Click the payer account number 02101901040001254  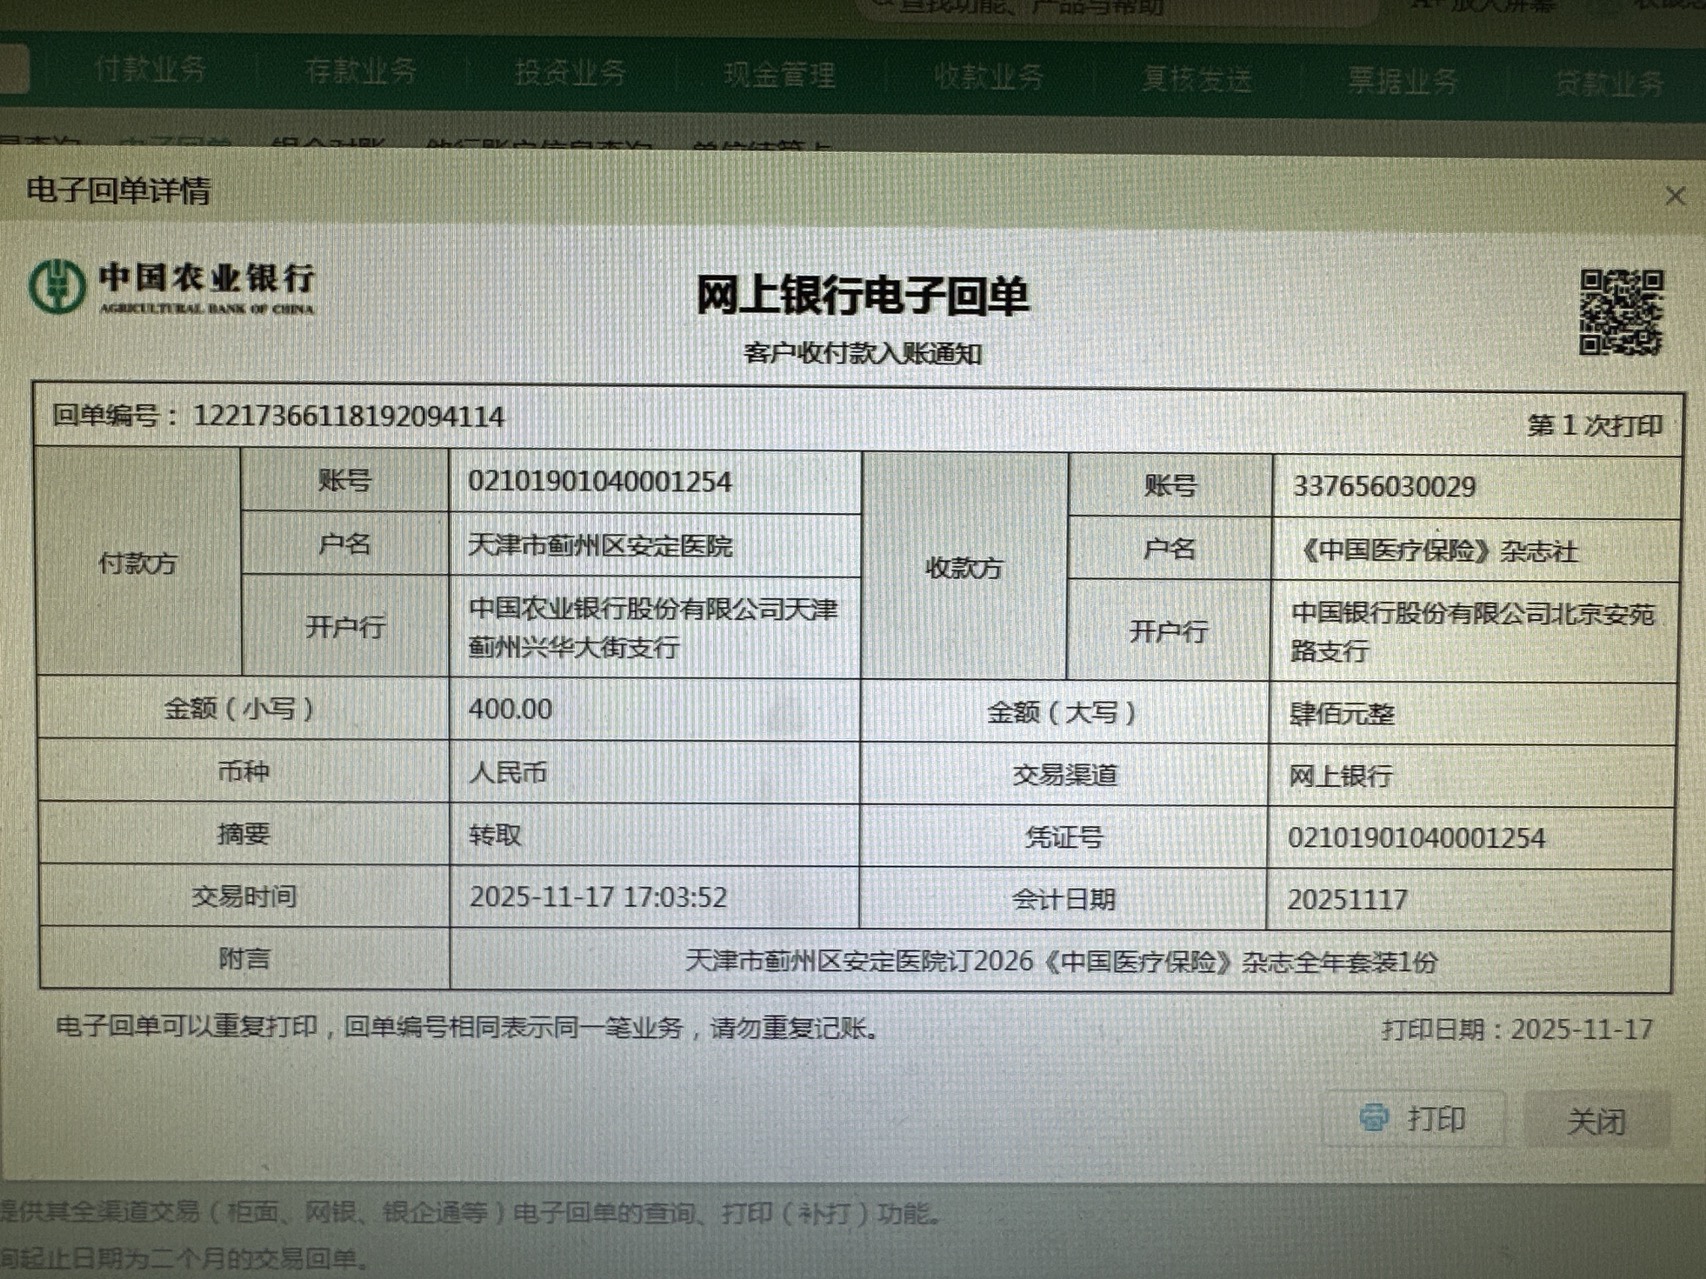pos(600,482)
